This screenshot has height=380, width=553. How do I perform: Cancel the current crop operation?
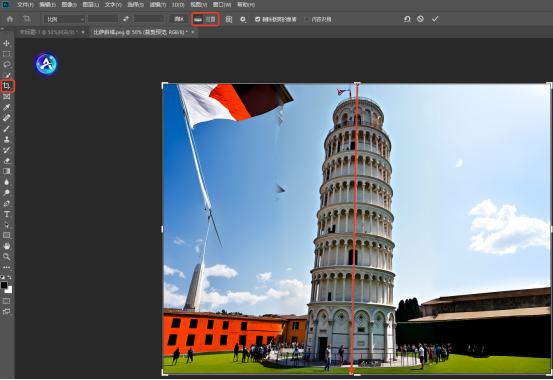point(420,19)
